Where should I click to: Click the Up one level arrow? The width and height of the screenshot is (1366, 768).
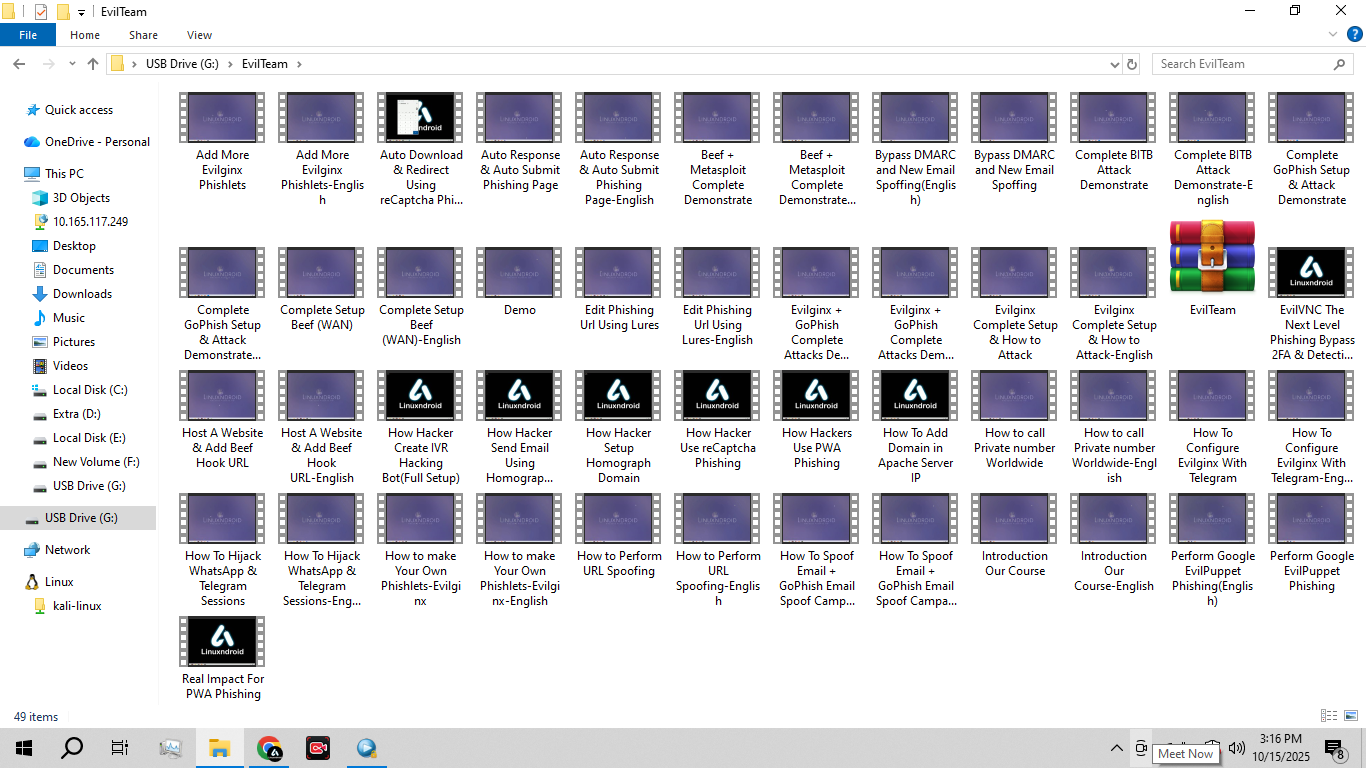pos(93,64)
